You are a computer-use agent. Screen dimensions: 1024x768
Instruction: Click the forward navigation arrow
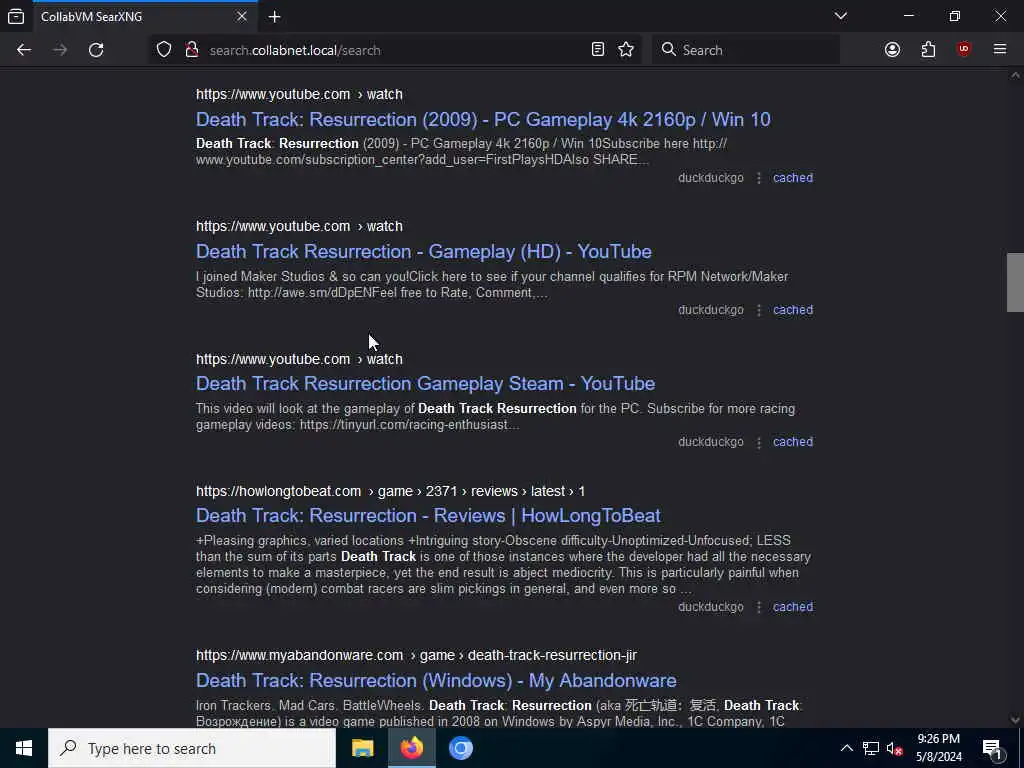click(x=60, y=50)
